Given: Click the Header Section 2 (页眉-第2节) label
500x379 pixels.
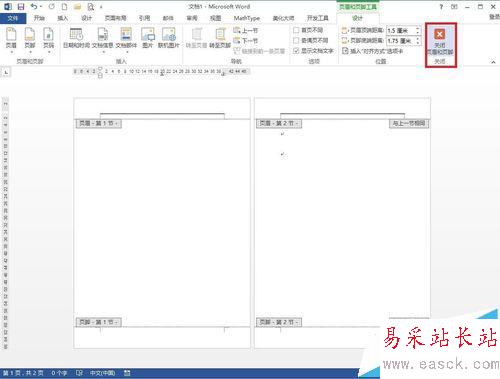Looking at the screenshot, I should click(x=279, y=123).
